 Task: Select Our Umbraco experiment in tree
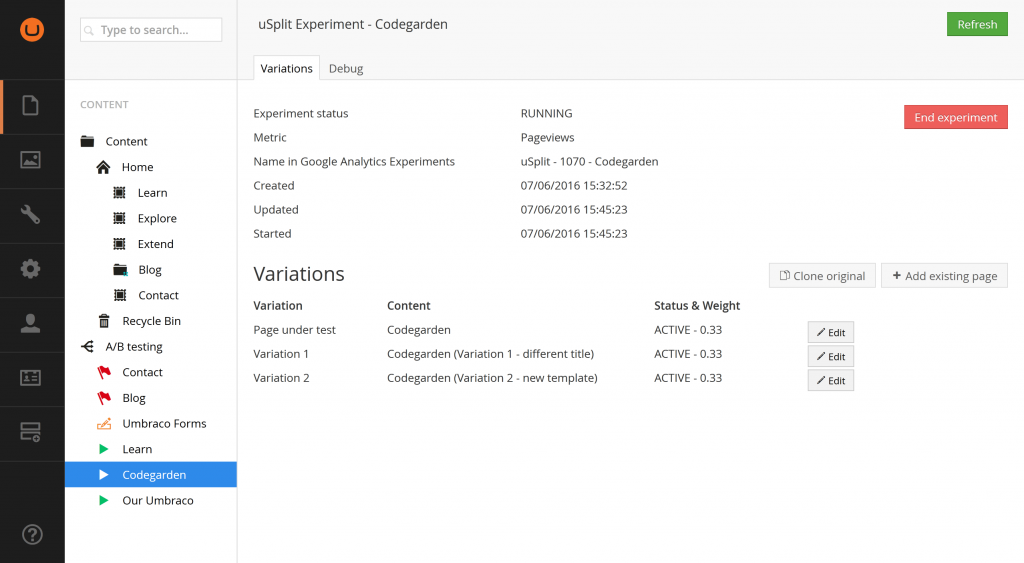click(x=157, y=500)
